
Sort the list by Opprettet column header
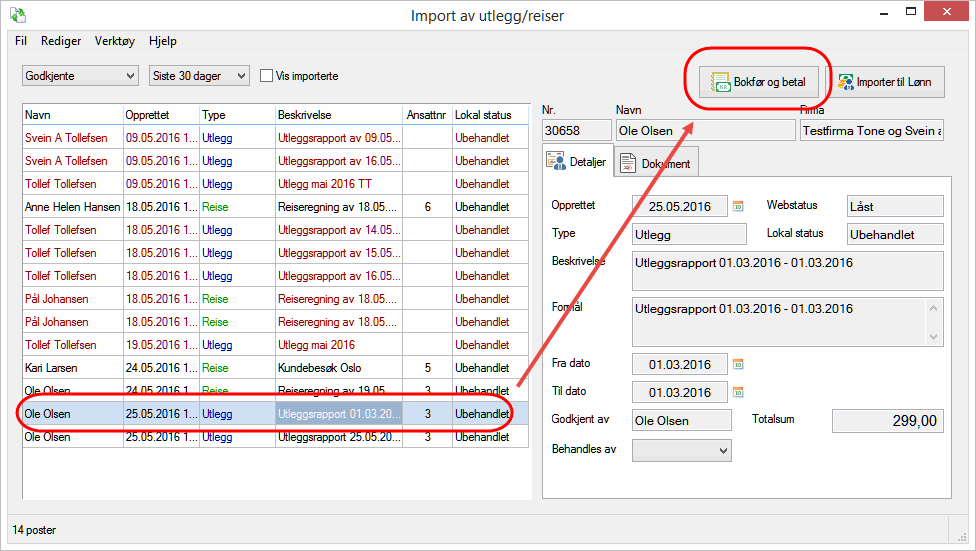tap(160, 115)
